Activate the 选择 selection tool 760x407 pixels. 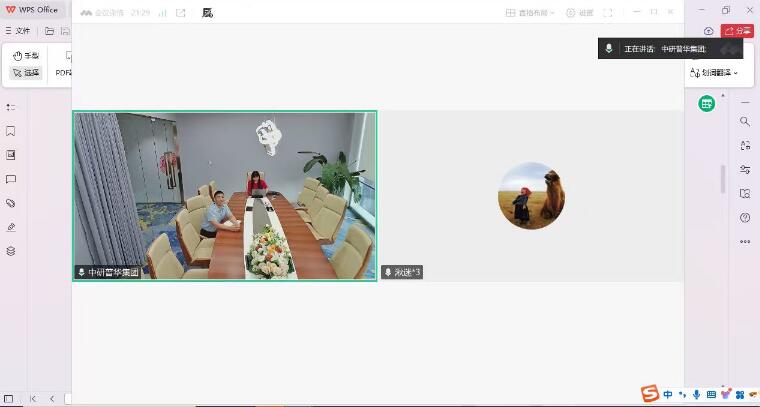pos(26,73)
